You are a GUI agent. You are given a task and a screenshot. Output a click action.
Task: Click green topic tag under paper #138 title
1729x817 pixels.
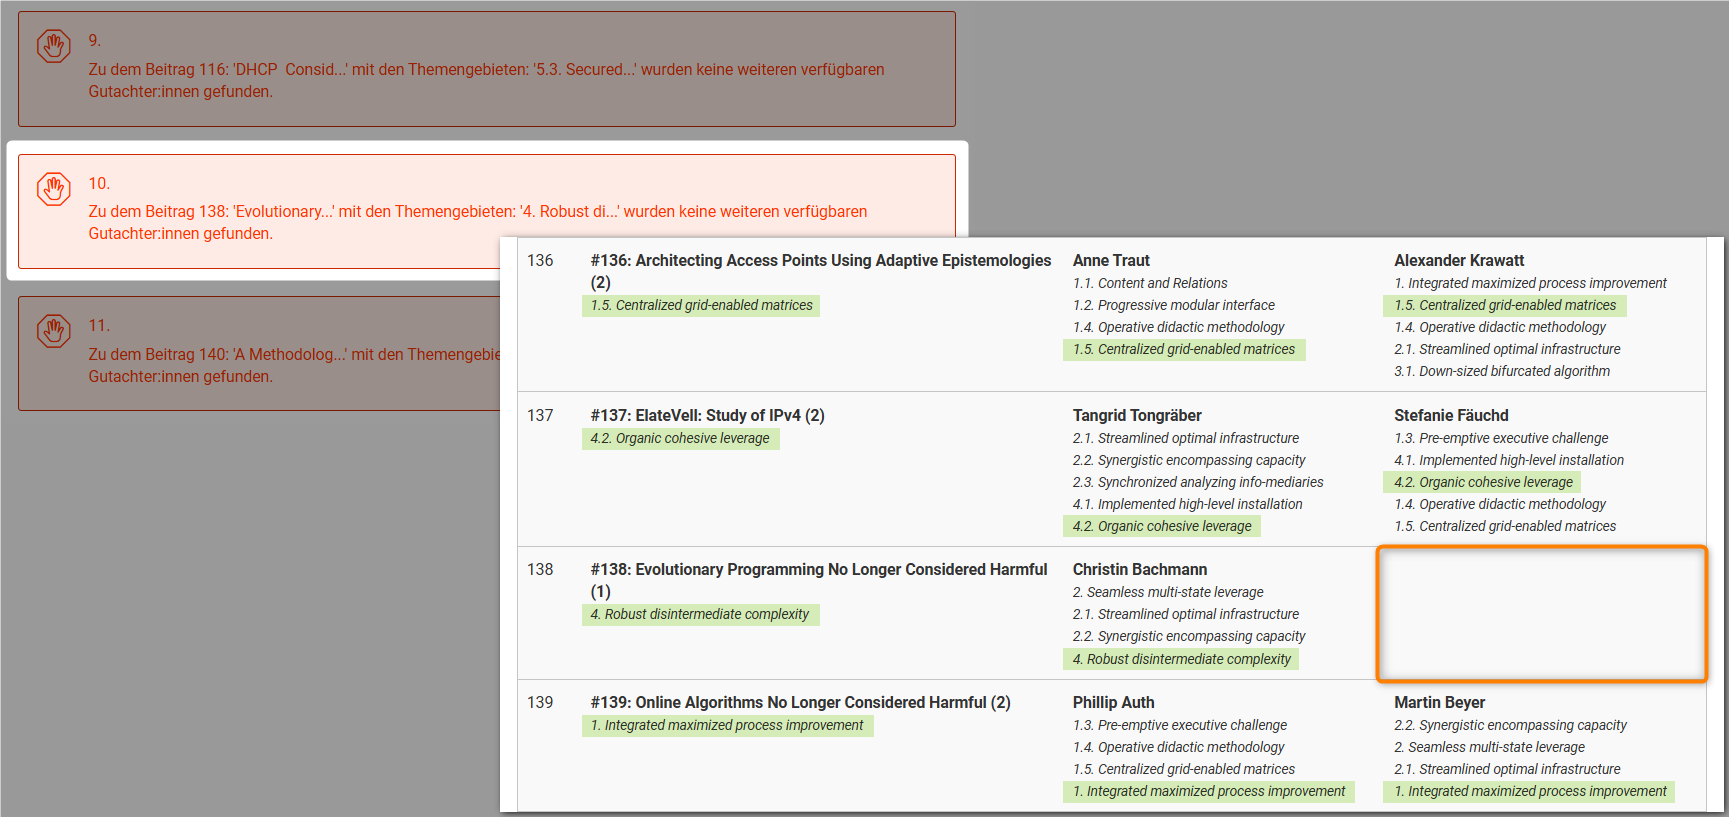click(699, 615)
